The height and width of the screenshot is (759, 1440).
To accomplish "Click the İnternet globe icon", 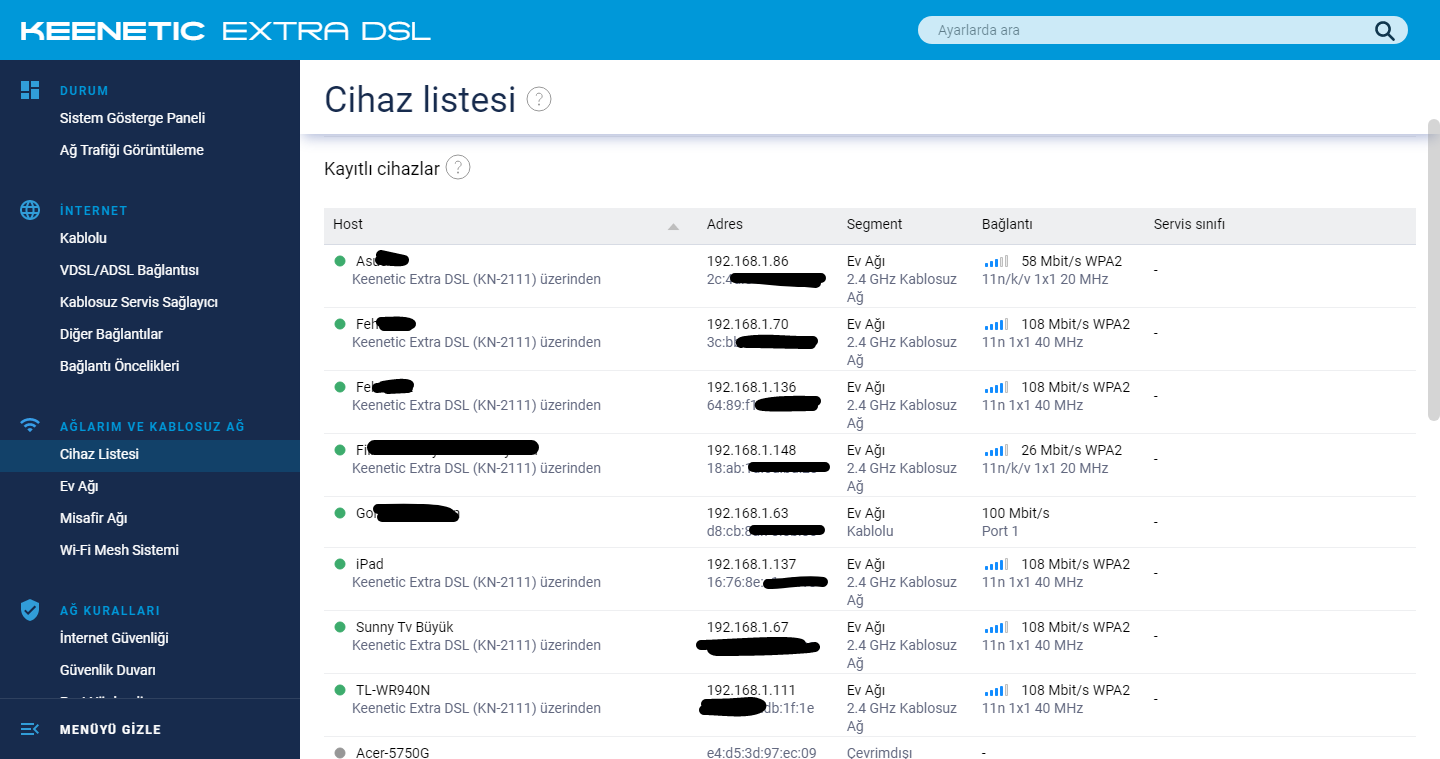I will point(30,210).
